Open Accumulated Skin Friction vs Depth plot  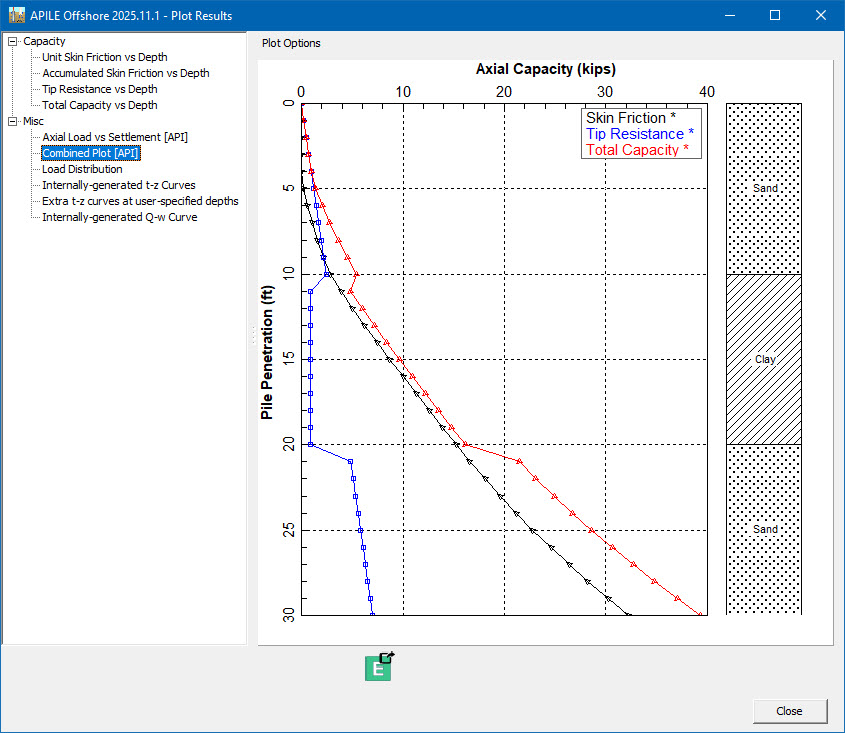tap(124, 73)
